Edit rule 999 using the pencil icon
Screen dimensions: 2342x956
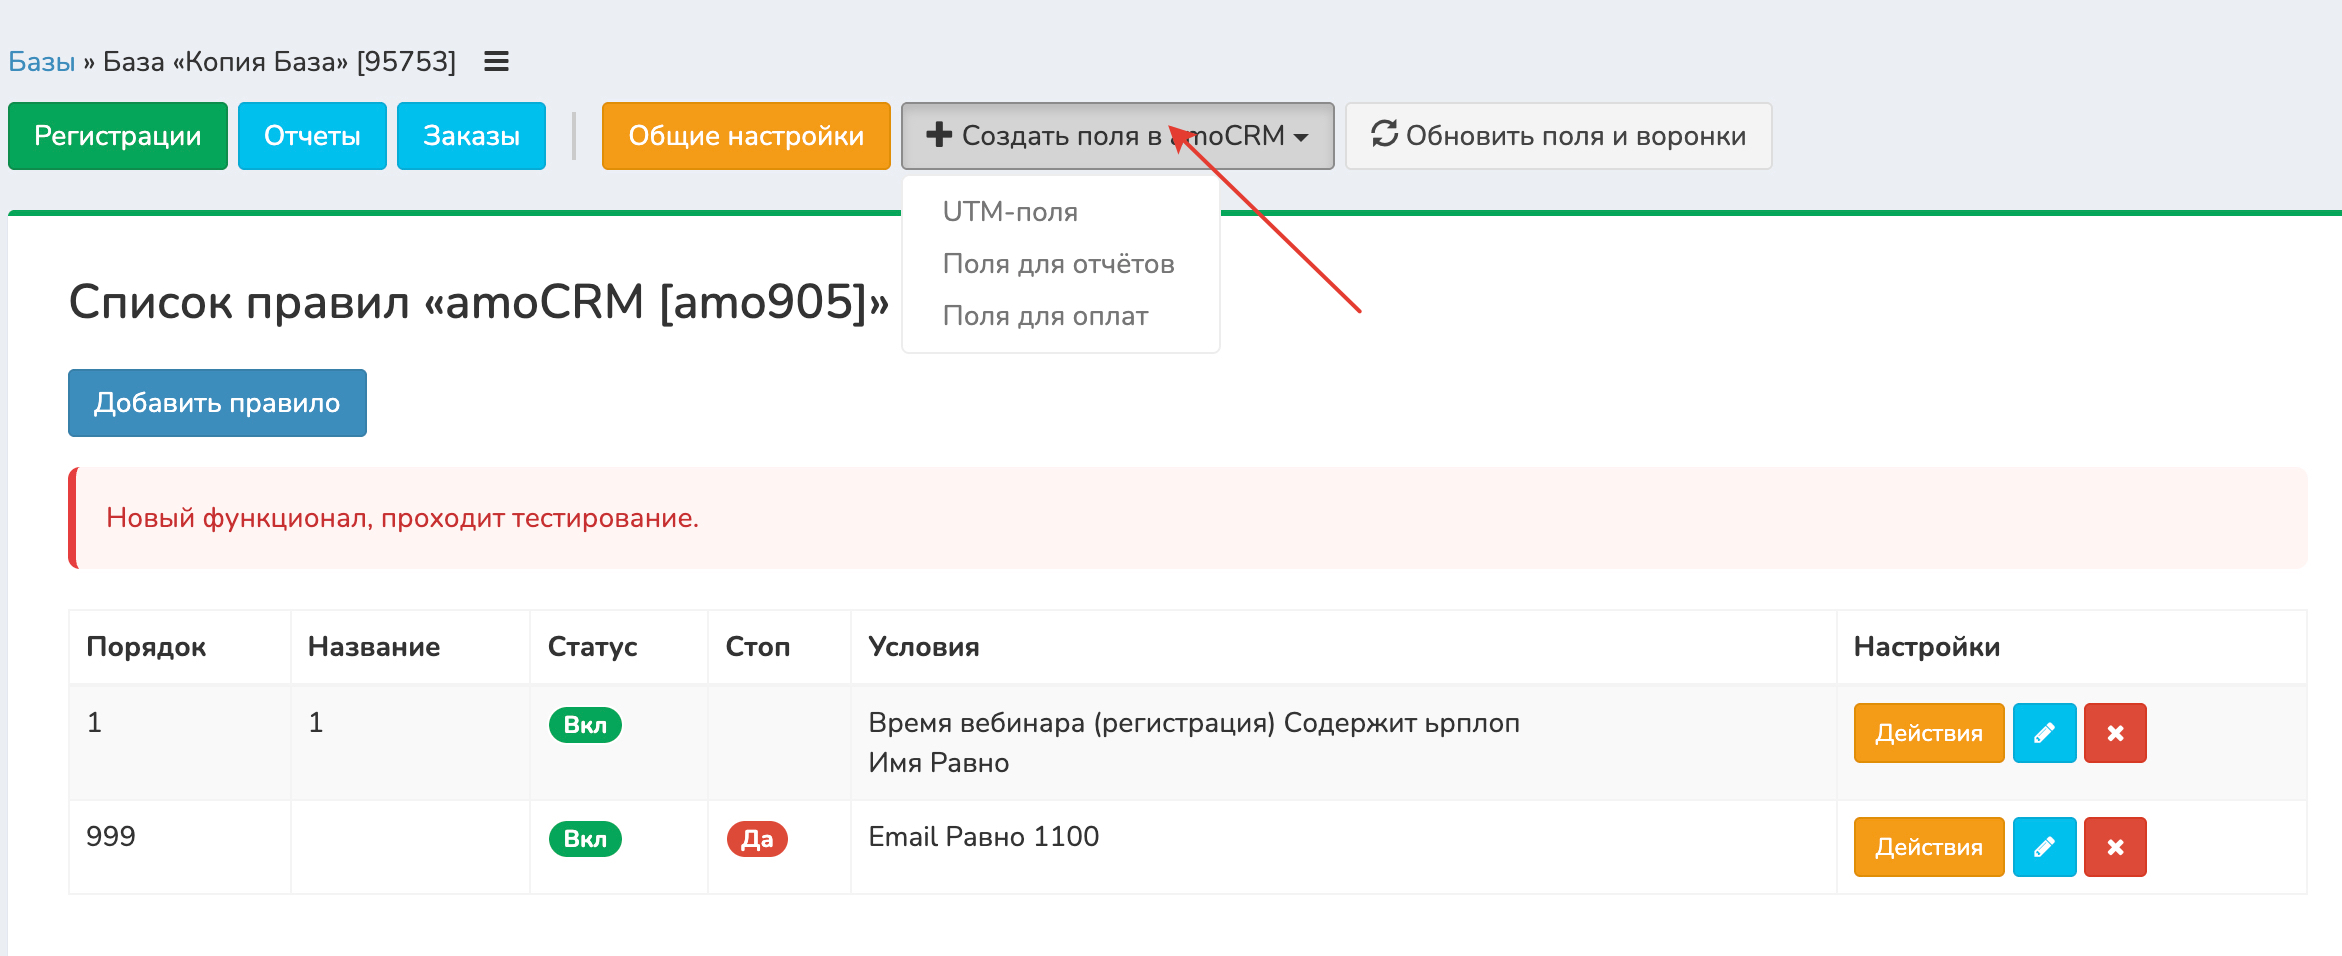coord(2044,847)
